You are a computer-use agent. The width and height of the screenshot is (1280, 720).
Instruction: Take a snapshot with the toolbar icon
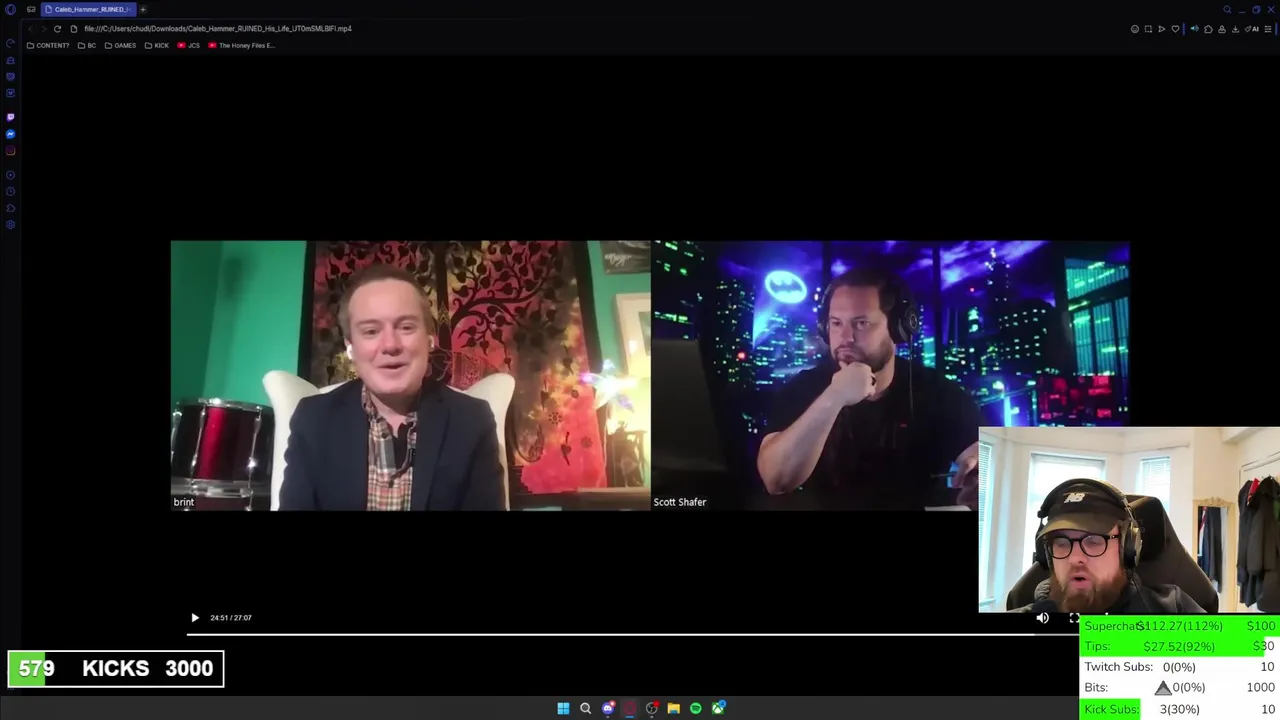1148,29
